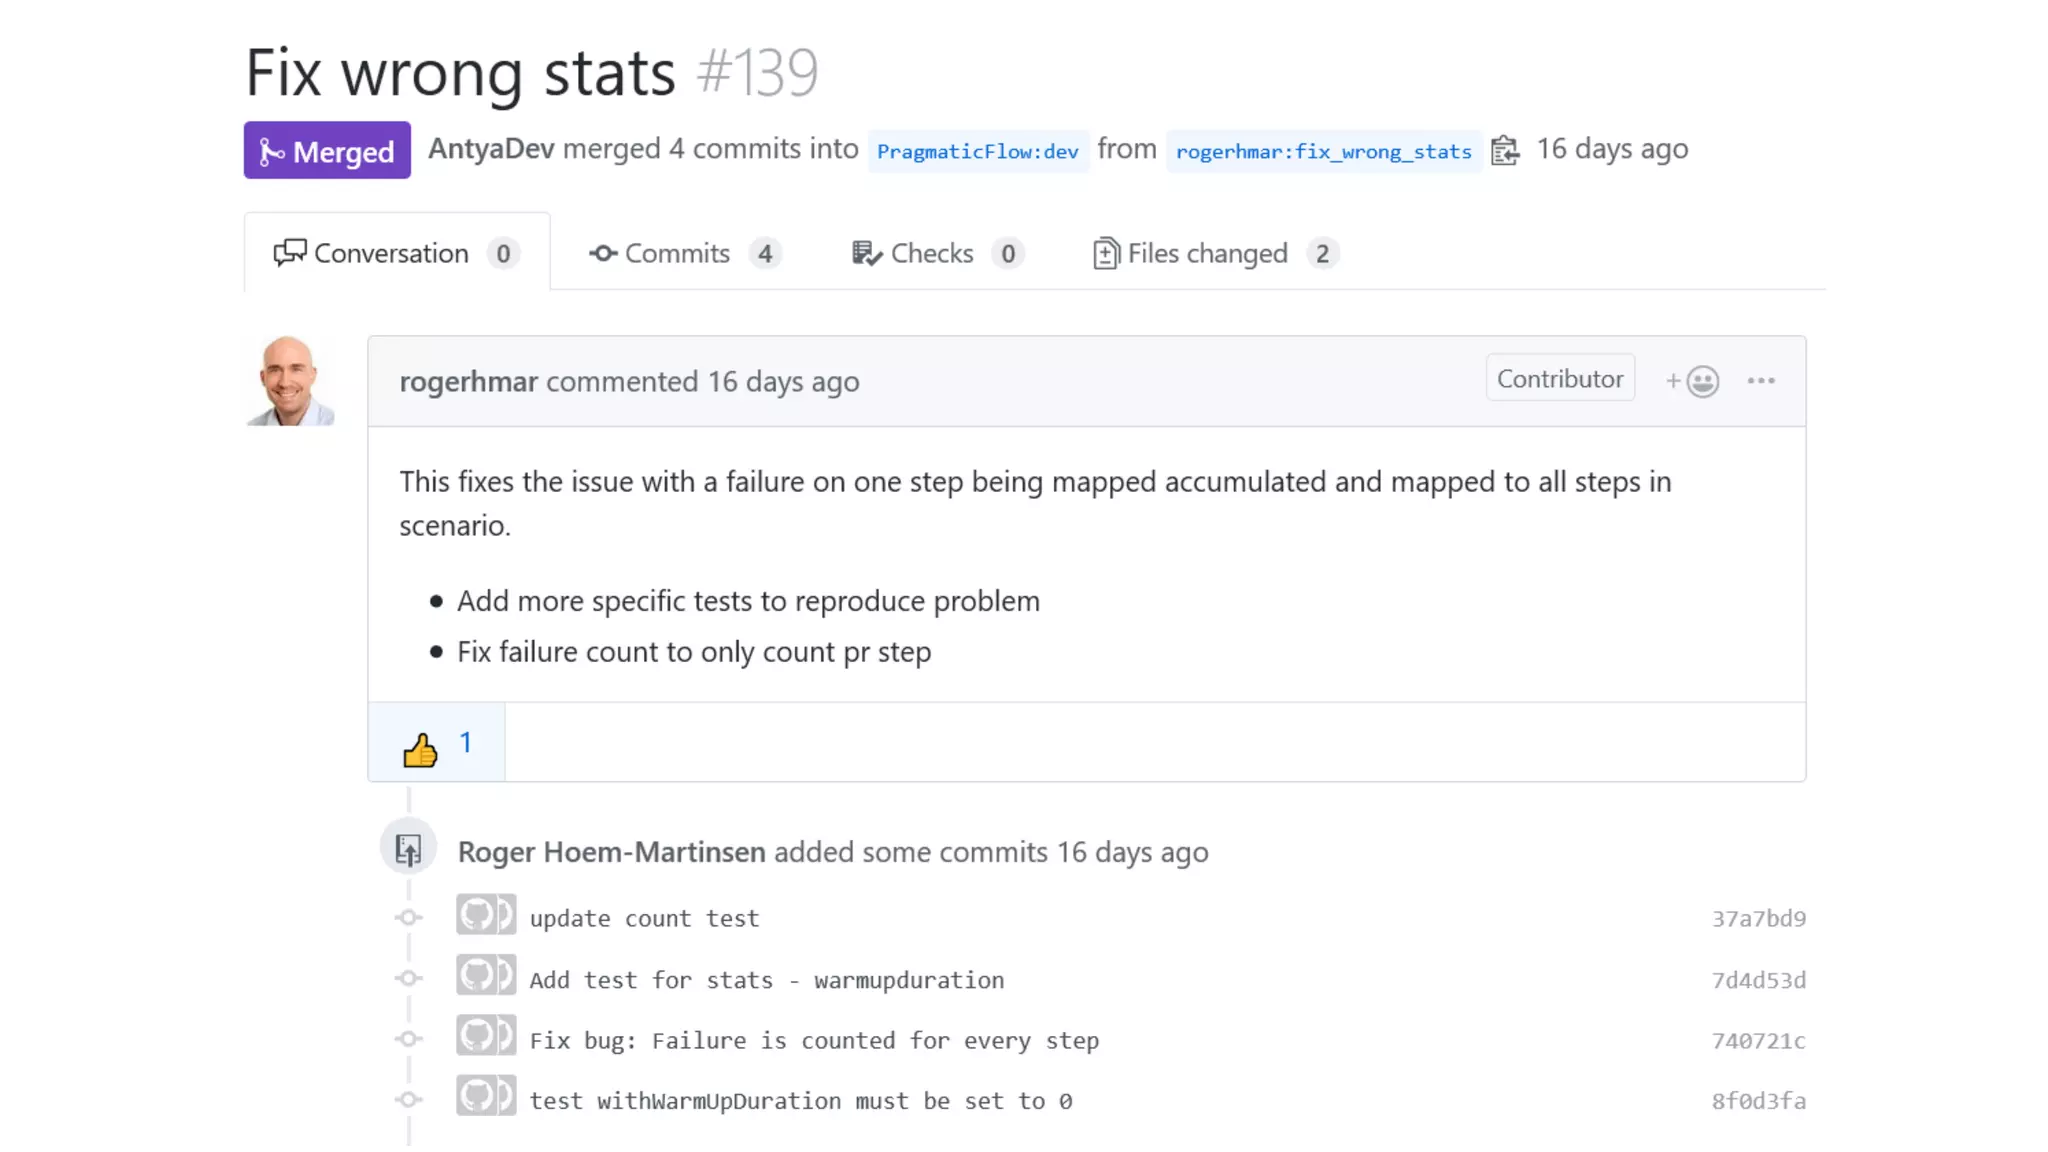2048x1152 pixels.
Task: Open the comment's three-dot options menu
Action: [x=1761, y=381]
